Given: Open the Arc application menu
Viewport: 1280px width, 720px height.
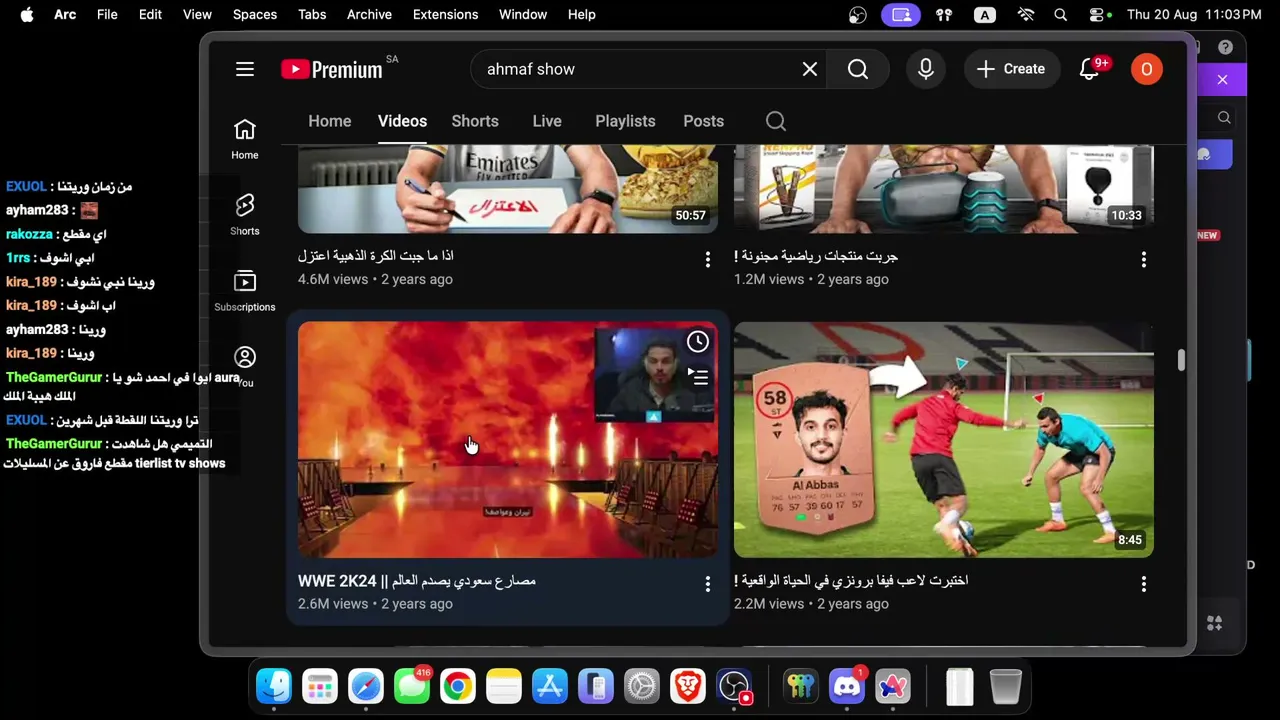Looking at the screenshot, I should 65,15.
